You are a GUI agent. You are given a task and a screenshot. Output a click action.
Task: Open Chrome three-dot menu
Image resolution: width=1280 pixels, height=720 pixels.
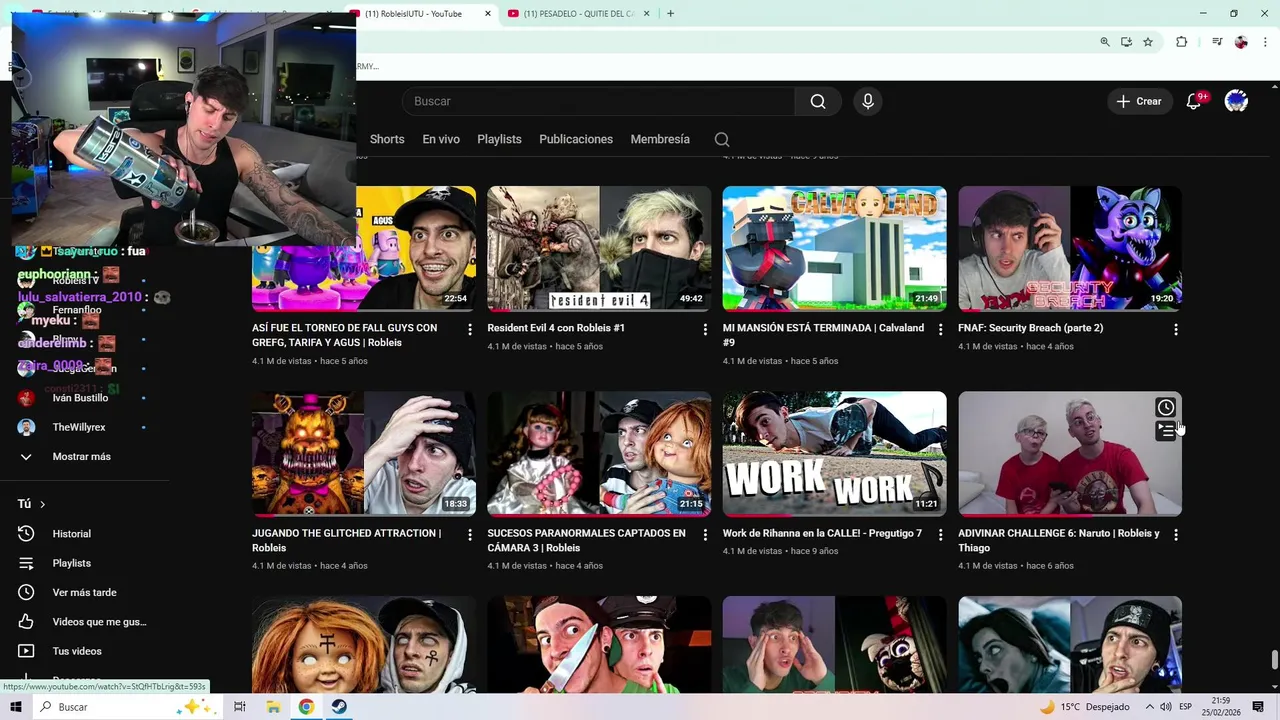click(x=1265, y=42)
